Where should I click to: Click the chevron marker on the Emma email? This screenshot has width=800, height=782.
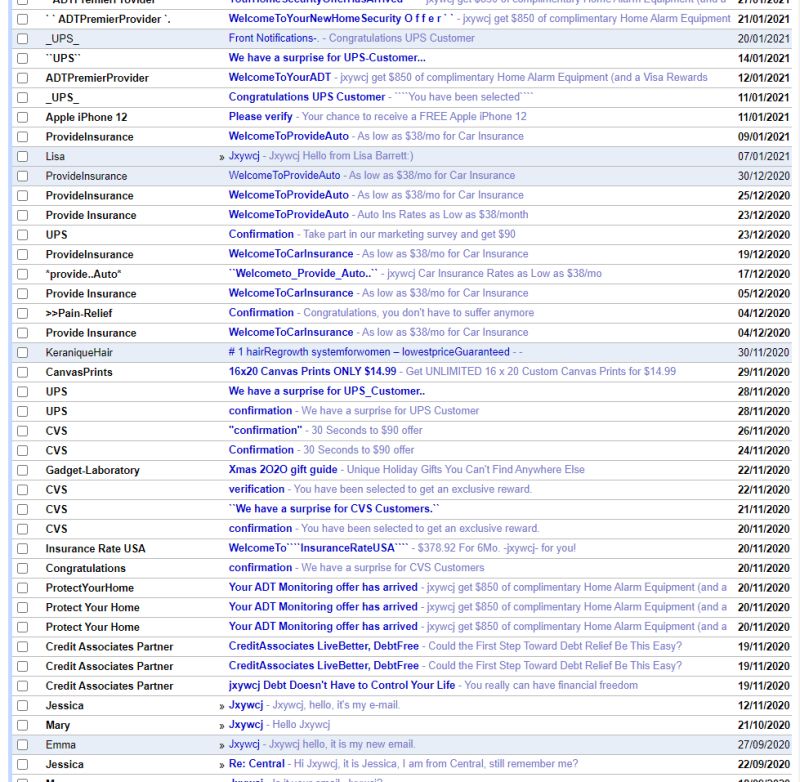(x=221, y=745)
